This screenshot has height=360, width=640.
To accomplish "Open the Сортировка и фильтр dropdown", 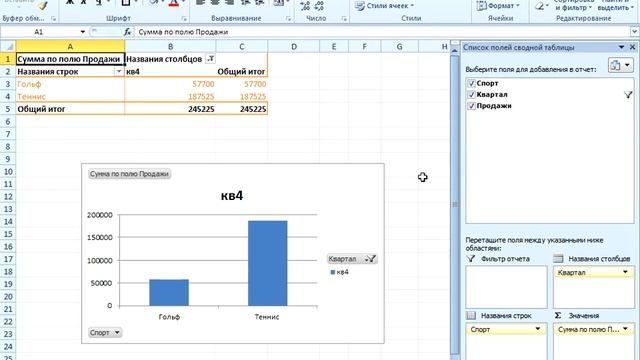I will [x=573, y=5].
